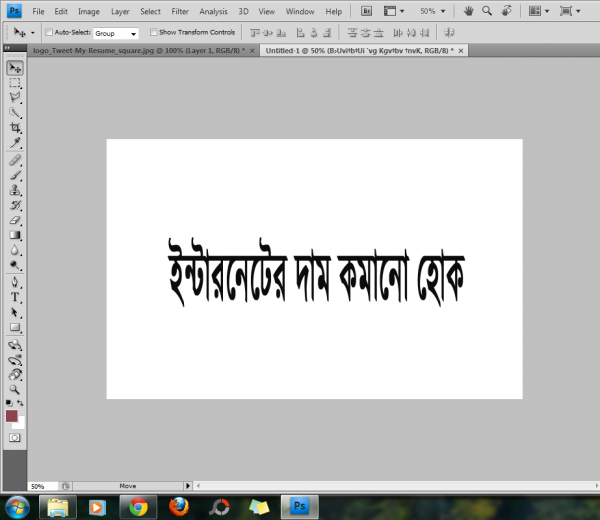Select the Move tool in the toolbox
This screenshot has width=600, height=520.
(15, 68)
